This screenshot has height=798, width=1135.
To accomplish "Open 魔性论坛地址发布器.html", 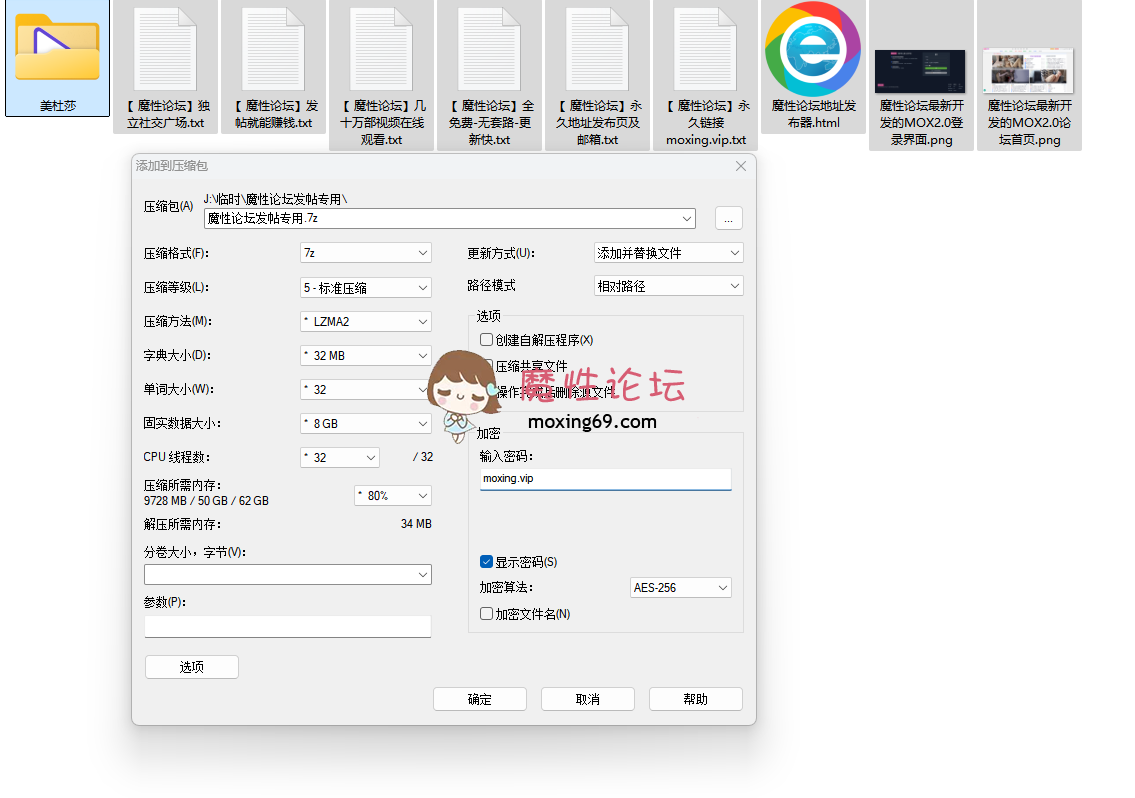I will point(813,60).
